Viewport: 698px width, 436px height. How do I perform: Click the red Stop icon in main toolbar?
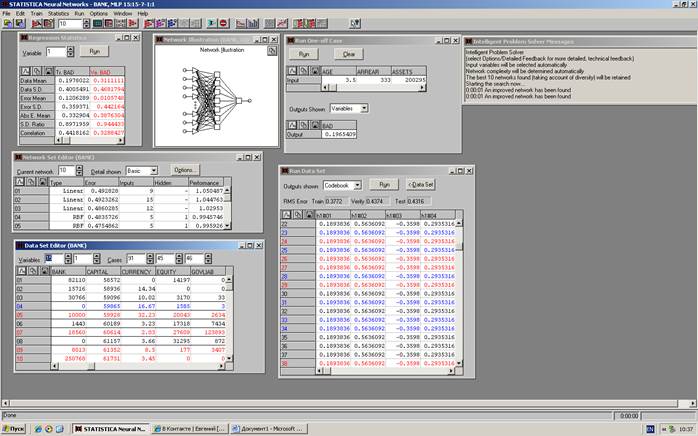pyautogui.click(x=223, y=23)
